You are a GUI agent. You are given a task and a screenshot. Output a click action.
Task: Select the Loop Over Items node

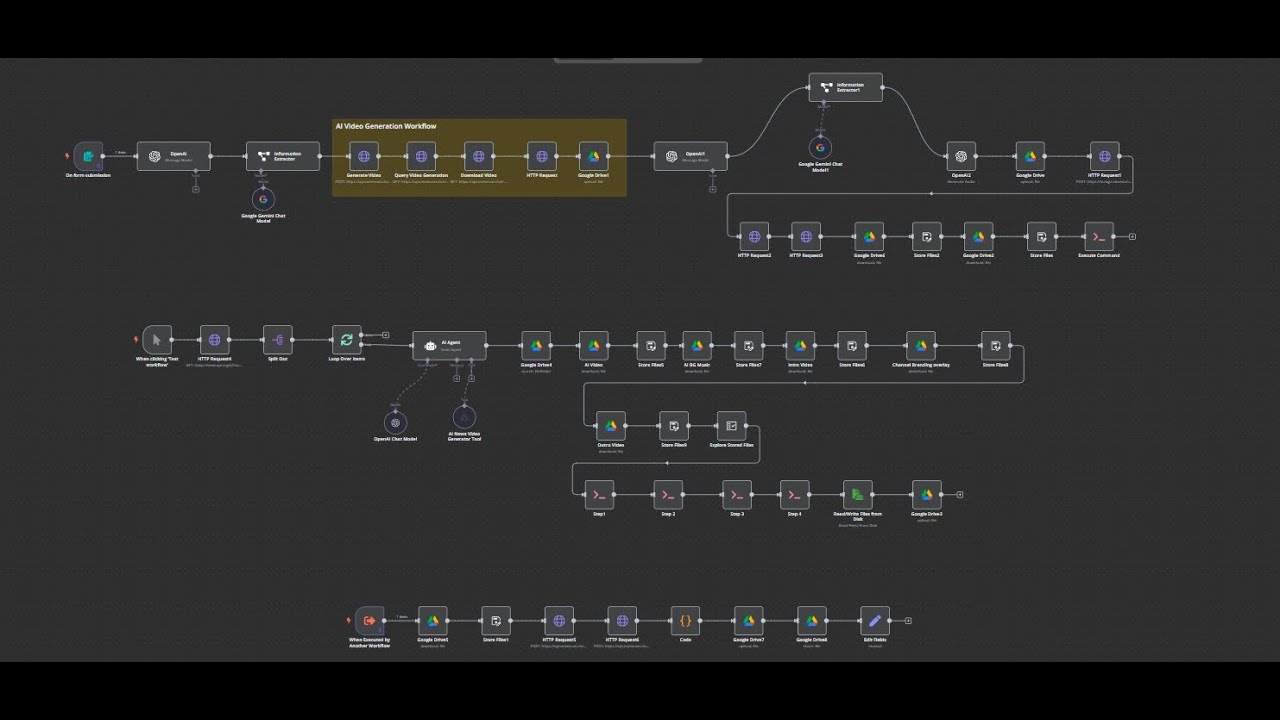pyautogui.click(x=347, y=340)
